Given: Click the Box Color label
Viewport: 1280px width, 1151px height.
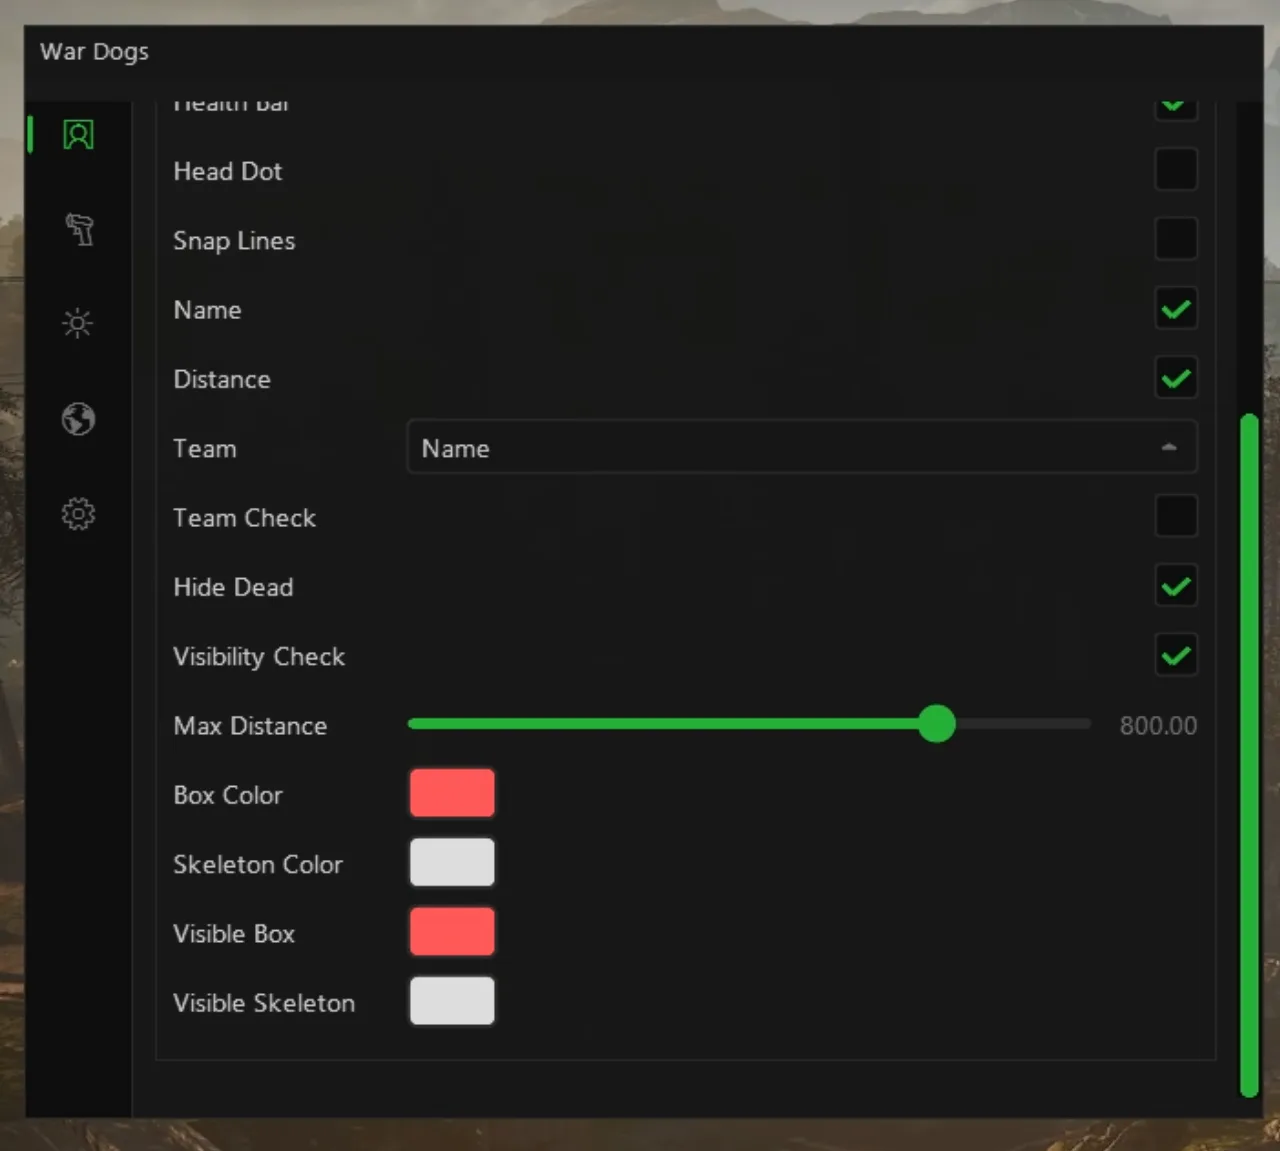Looking at the screenshot, I should [x=228, y=795].
